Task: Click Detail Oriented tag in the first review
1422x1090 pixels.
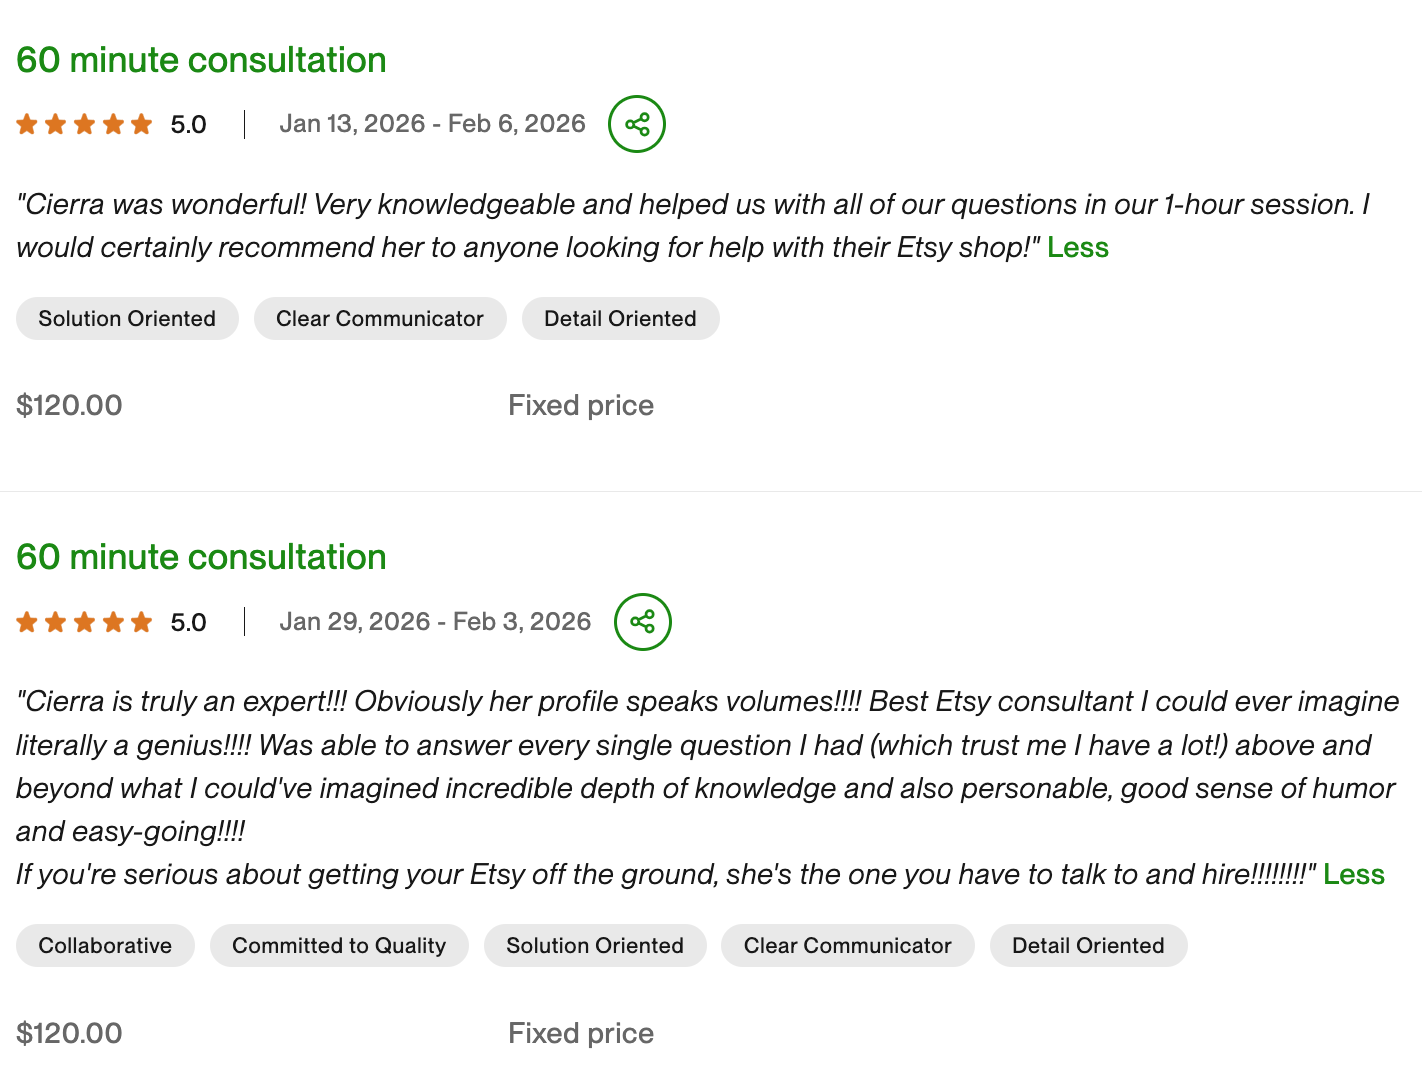Action: click(620, 319)
